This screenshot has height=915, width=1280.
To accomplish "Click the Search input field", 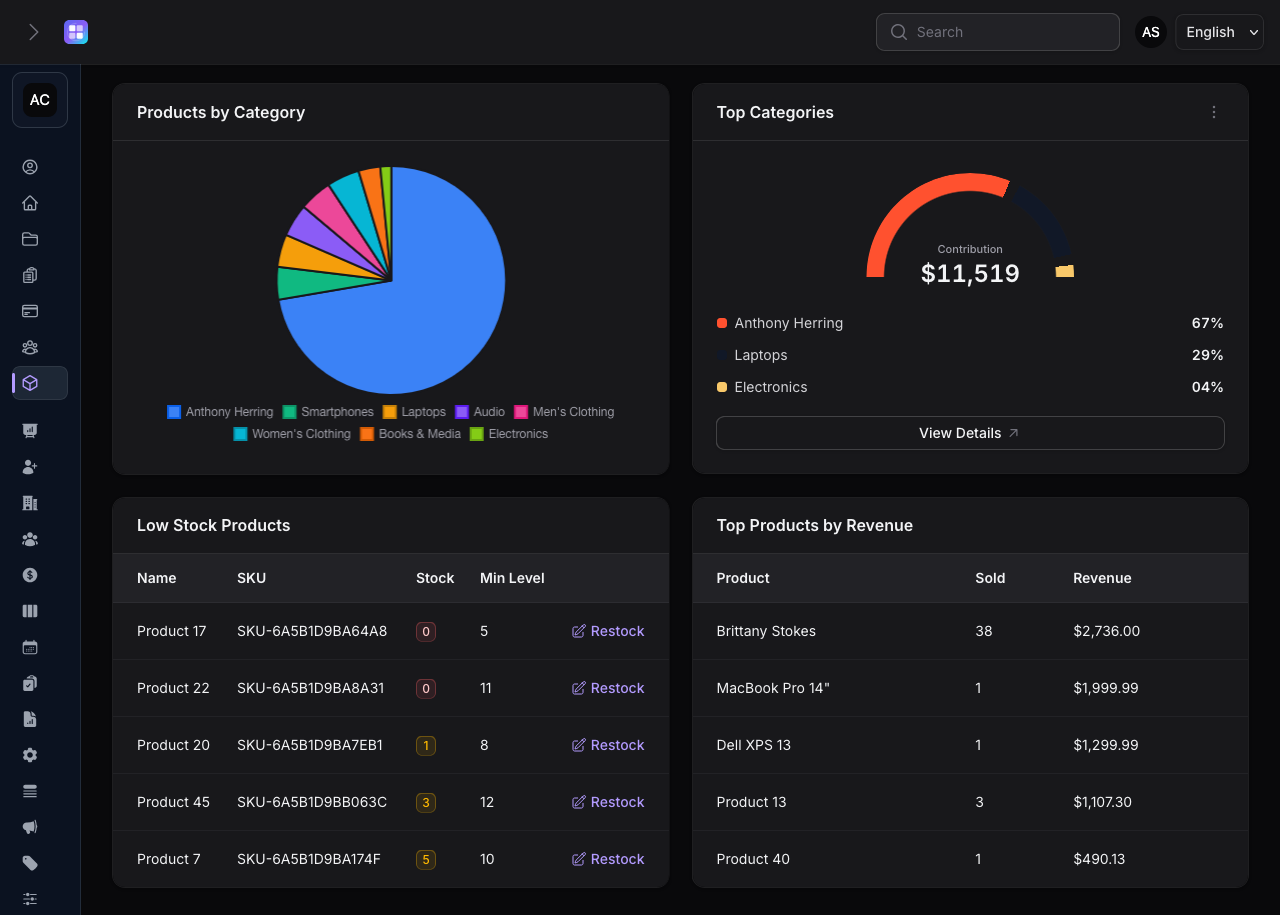I will 998,32.
